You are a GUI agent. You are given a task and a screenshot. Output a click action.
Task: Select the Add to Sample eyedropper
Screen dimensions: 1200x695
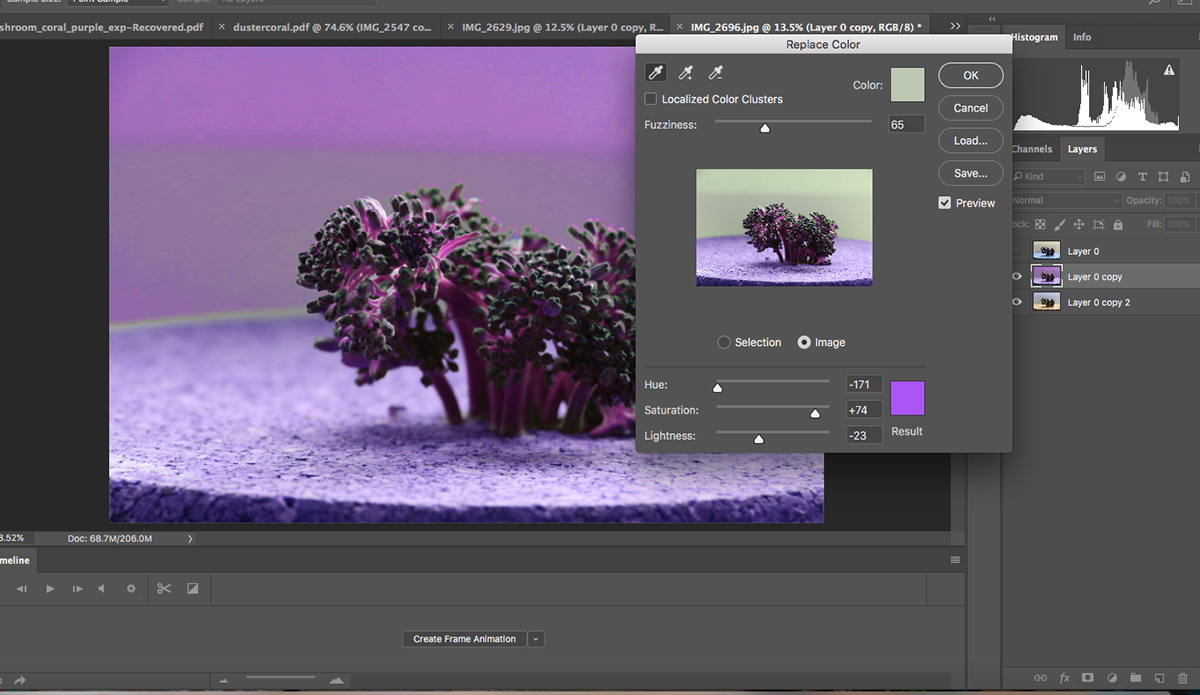pyautogui.click(x=686, y=72)
